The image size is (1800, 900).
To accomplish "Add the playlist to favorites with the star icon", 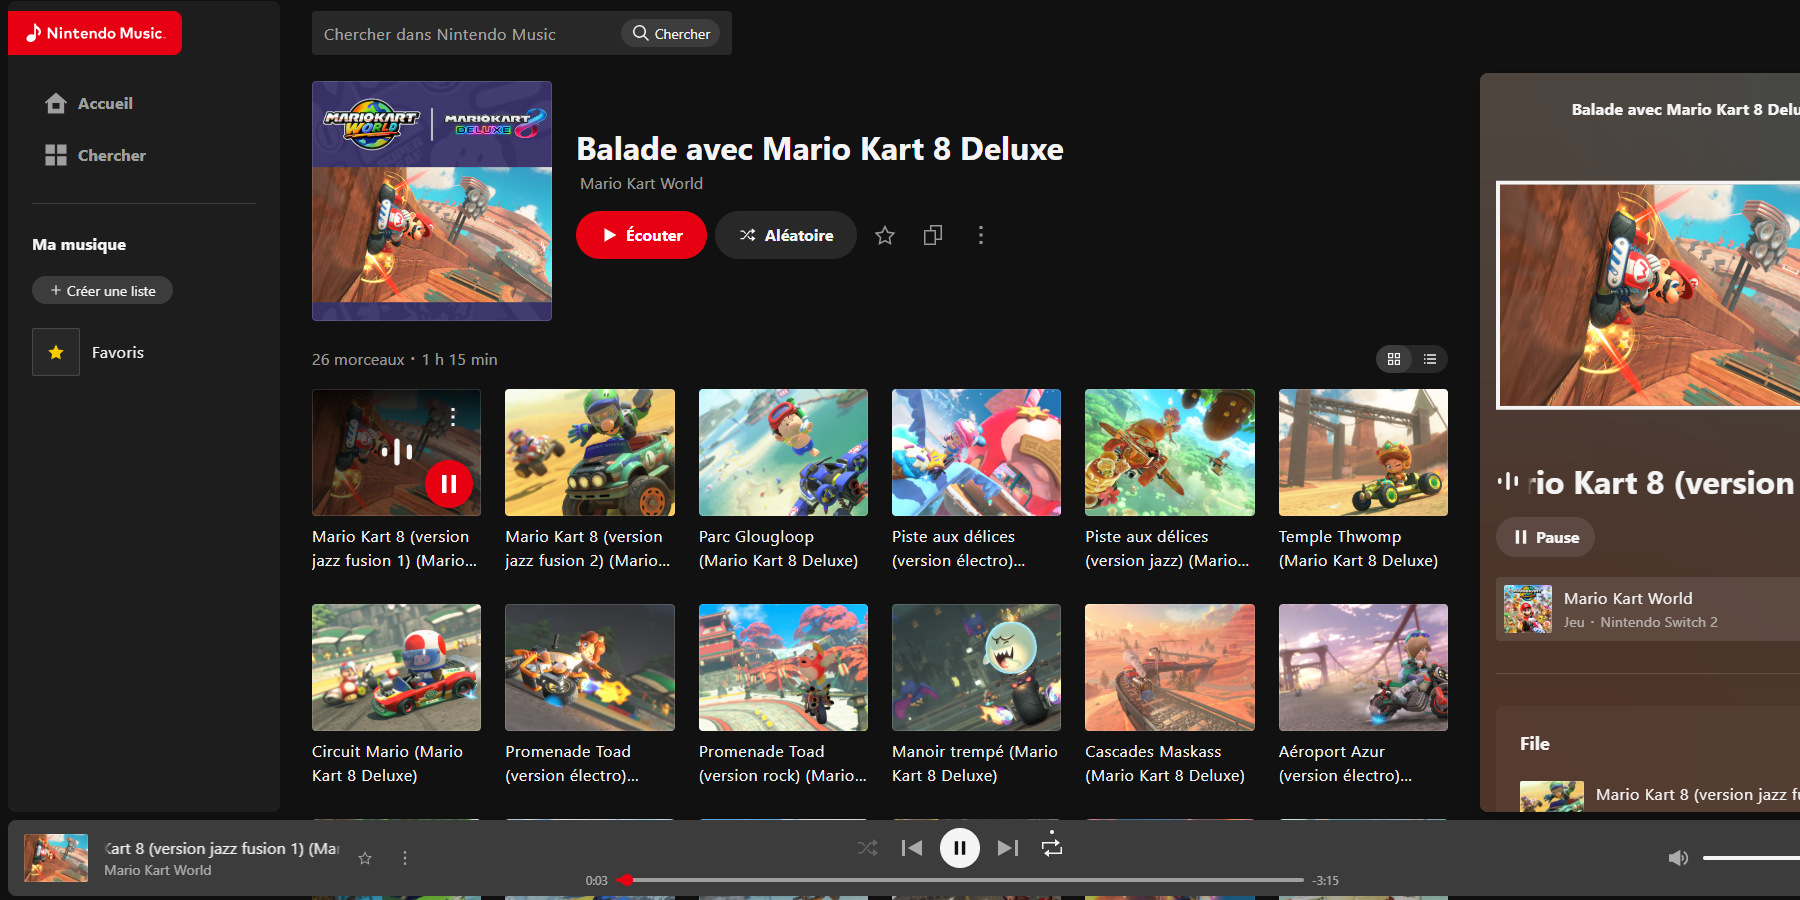I will coord(884,235).
